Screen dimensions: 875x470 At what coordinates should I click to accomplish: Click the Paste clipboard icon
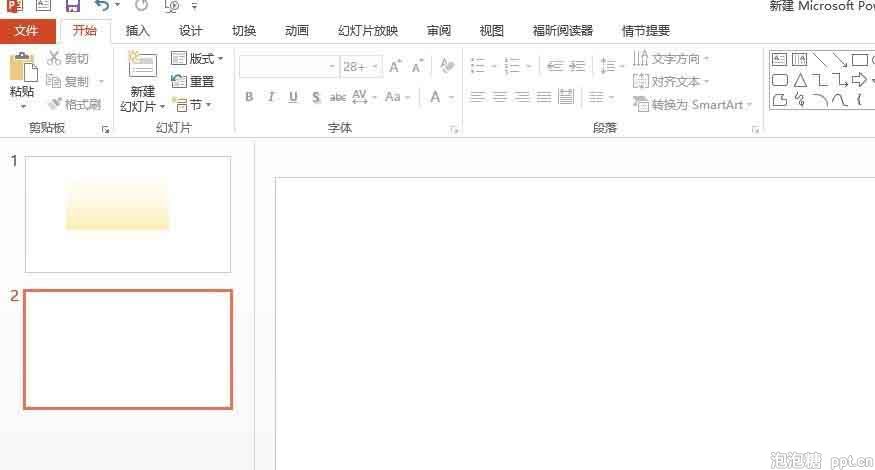pyautogui.click(x=21, y=68)
